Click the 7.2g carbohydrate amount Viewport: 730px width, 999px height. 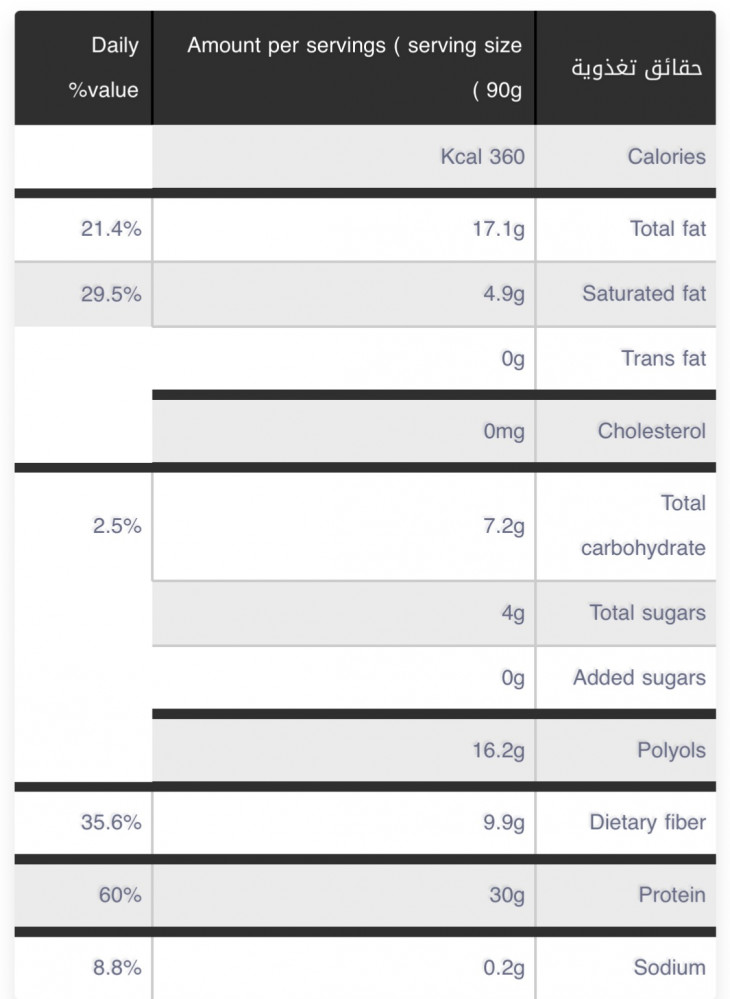[504, 526]
